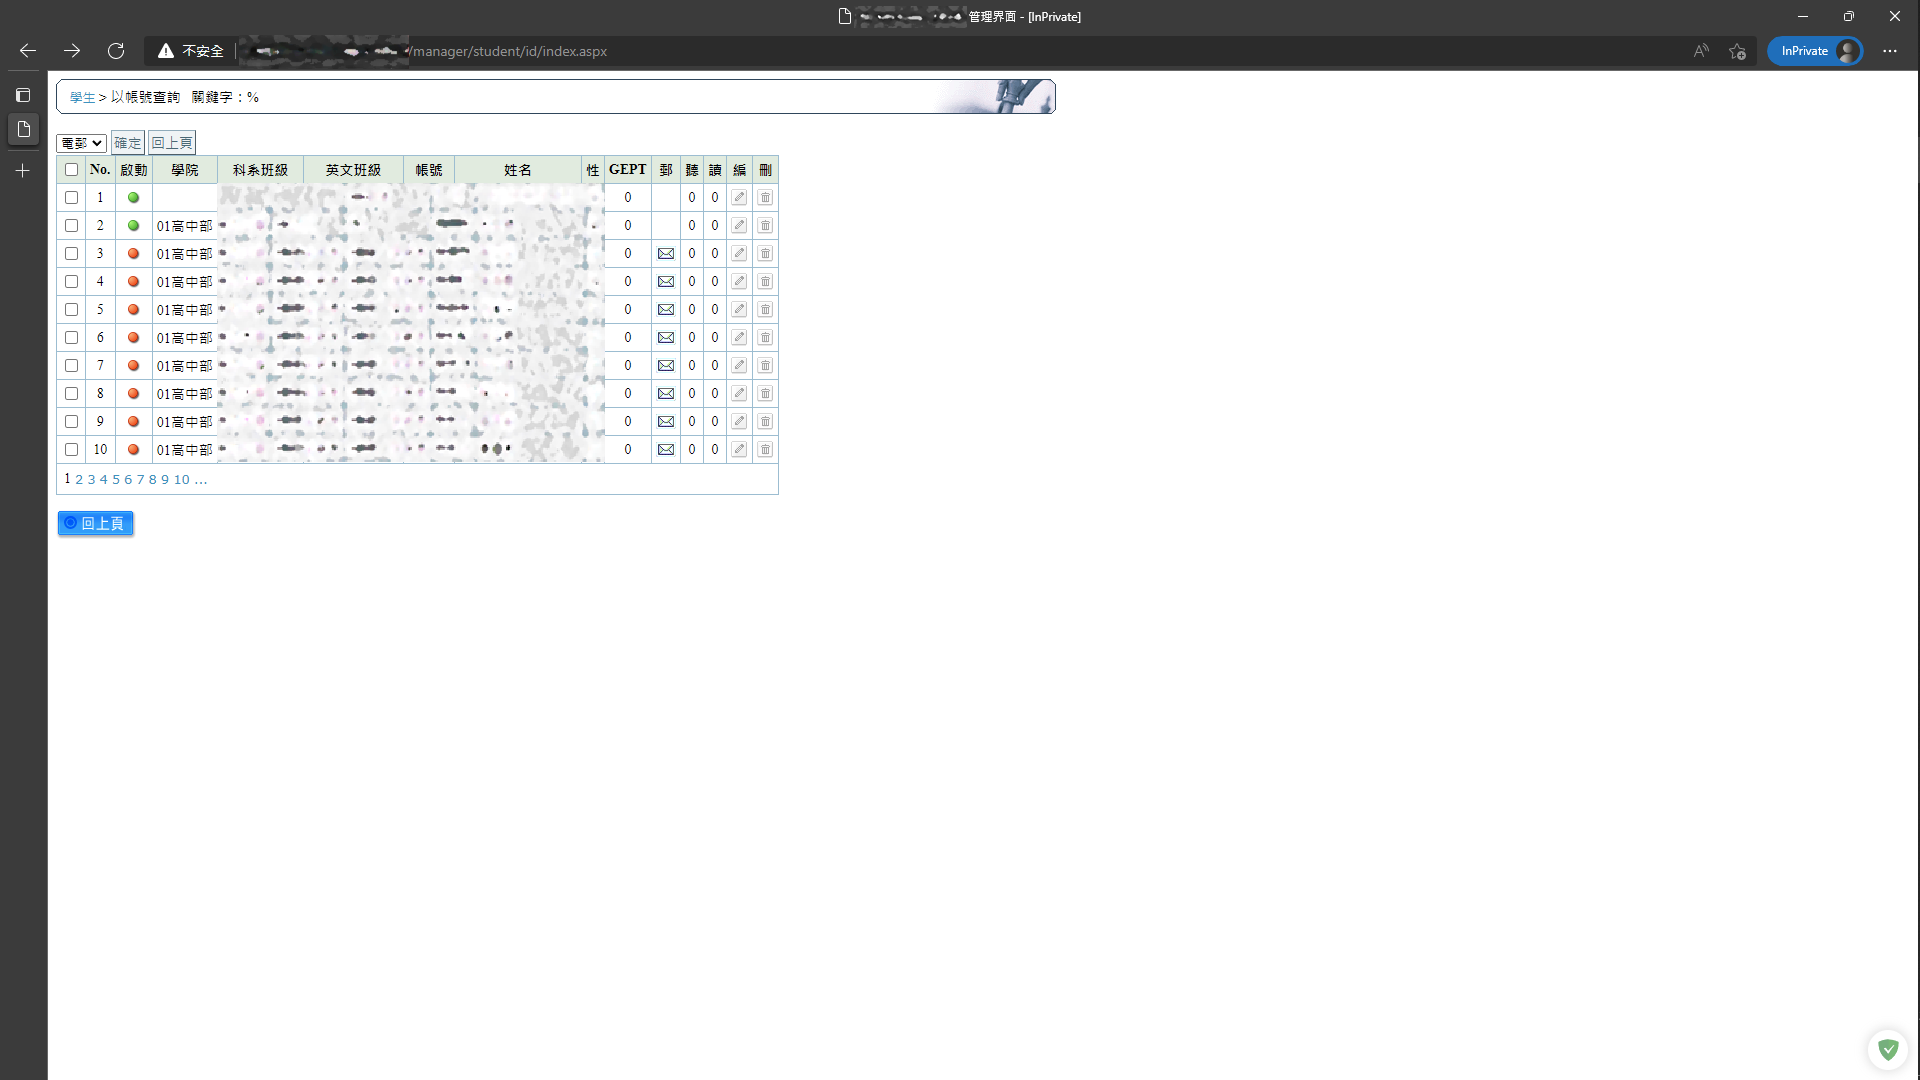Check the checkbox for row 4
This screenshot has width=1920, height=1080.
(x=71, y=282)
